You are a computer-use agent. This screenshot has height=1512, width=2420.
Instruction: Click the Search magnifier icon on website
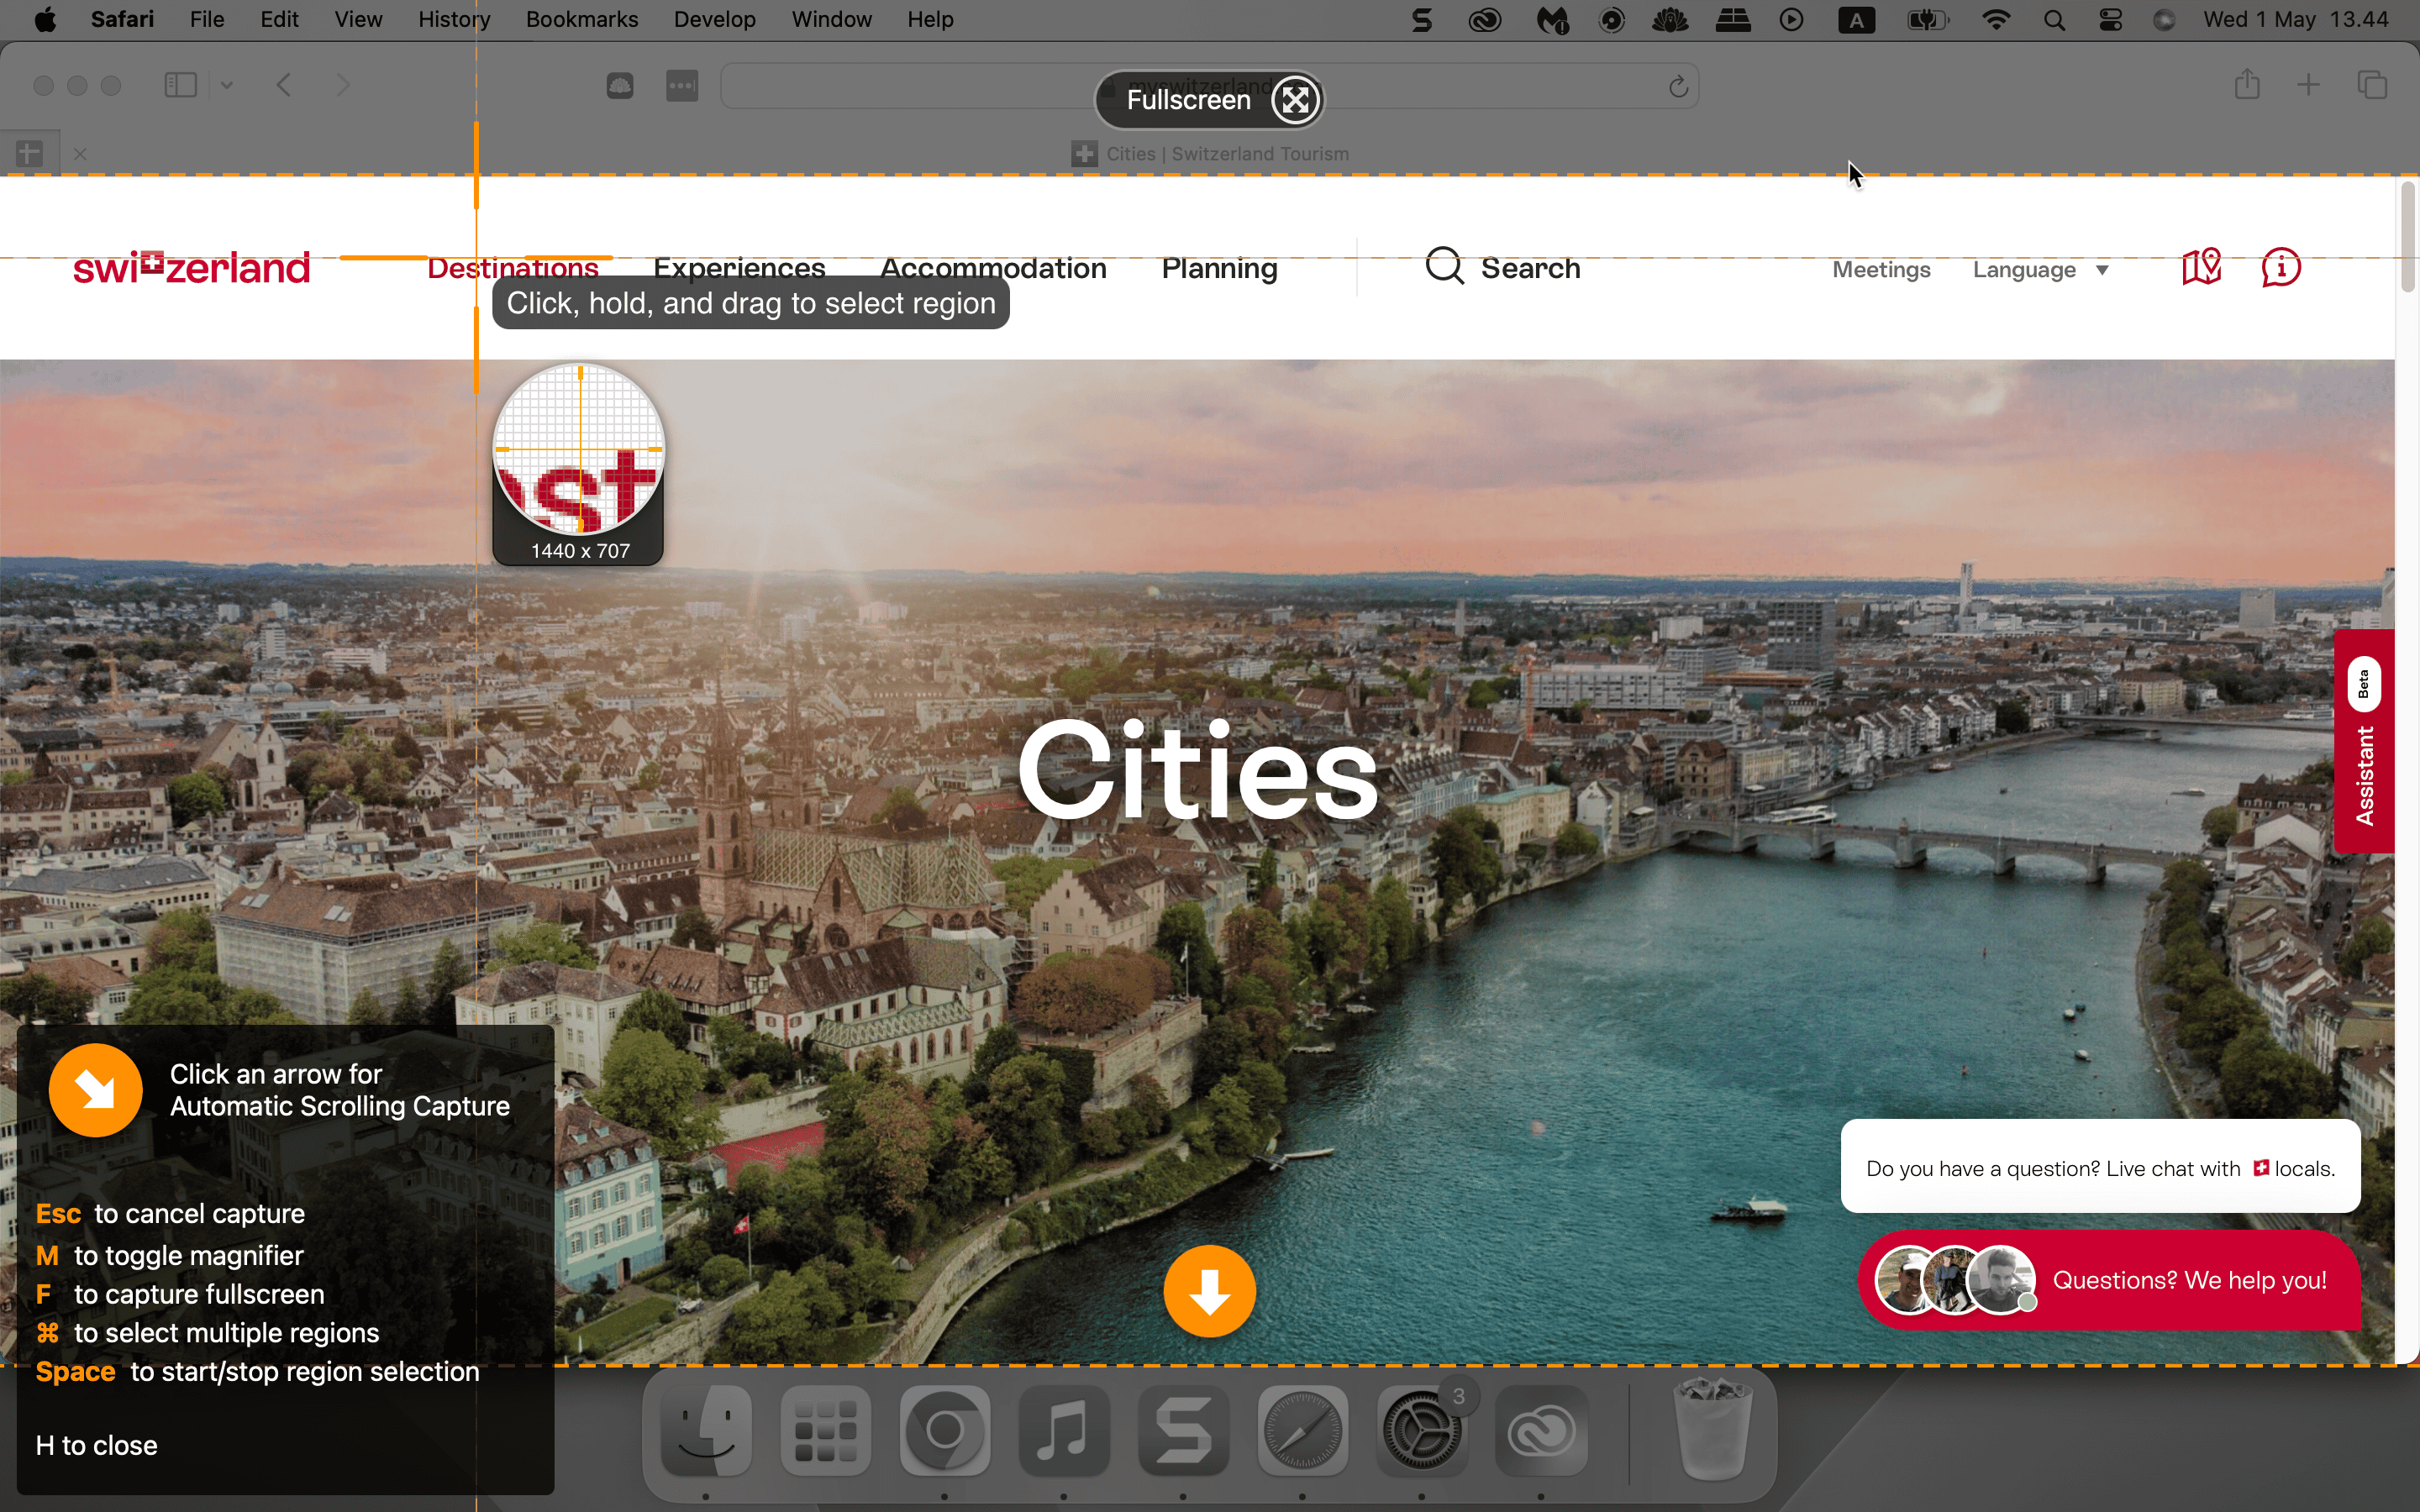[1444, 267]
